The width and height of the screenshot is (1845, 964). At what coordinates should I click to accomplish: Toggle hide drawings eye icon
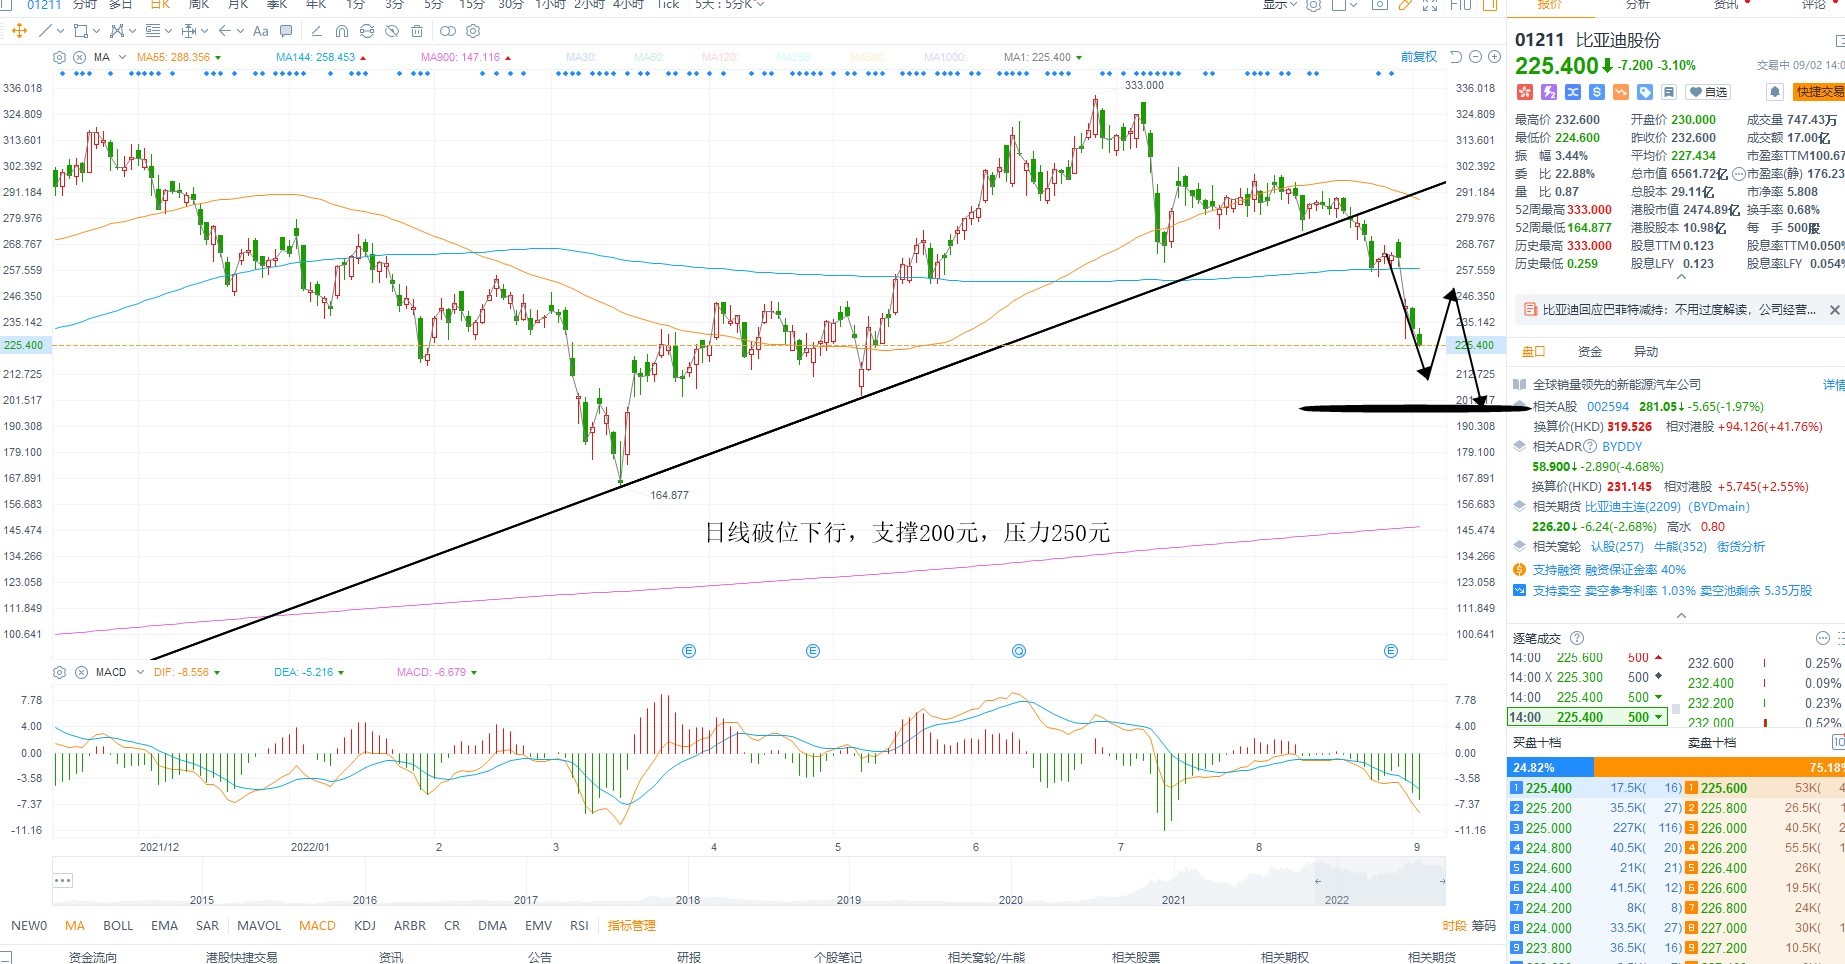pos(392,31)
